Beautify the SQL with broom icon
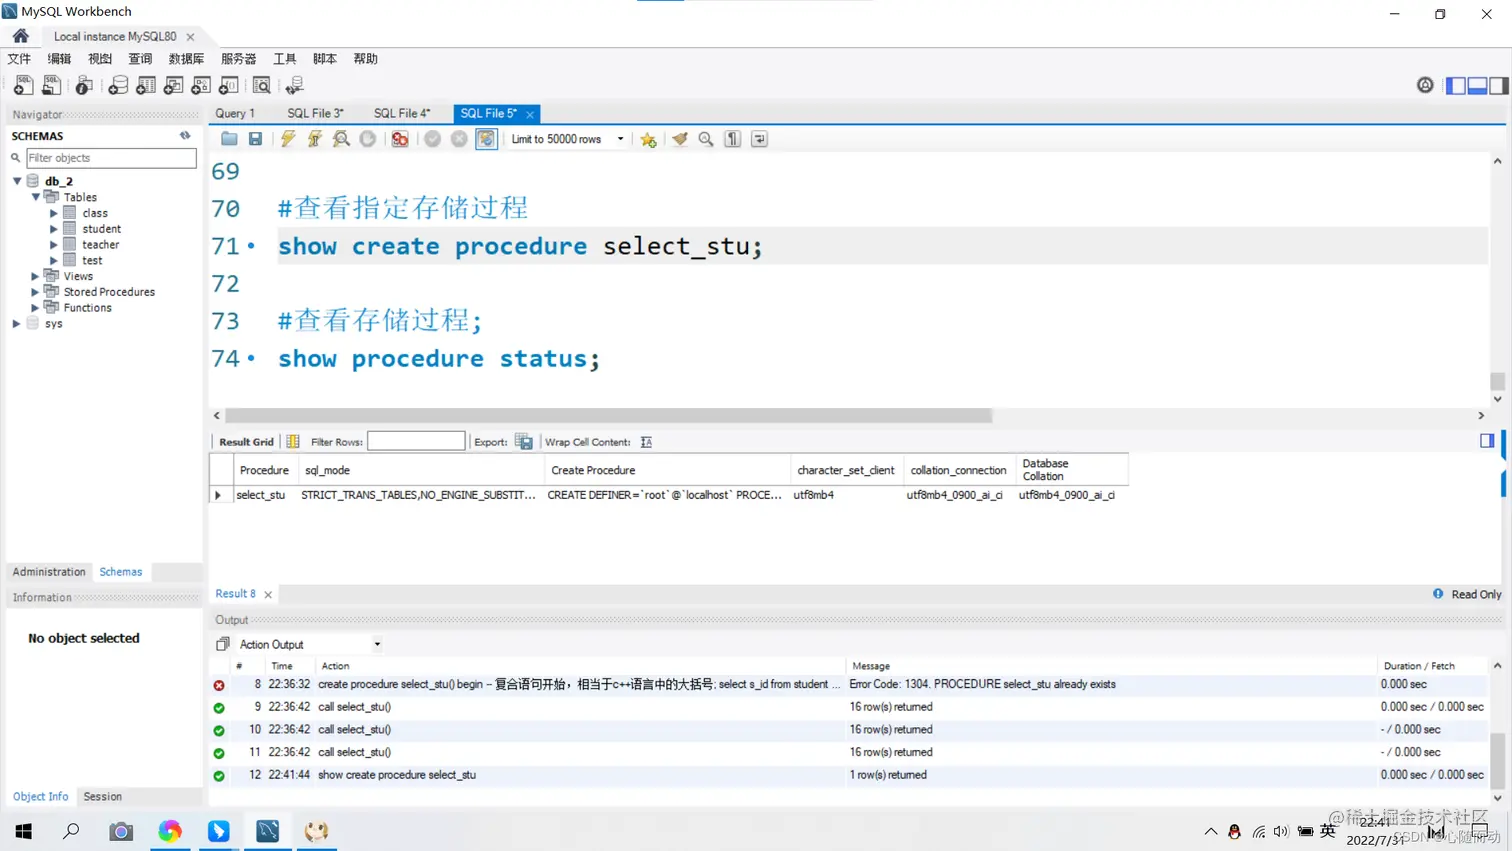 click(680, 139)
